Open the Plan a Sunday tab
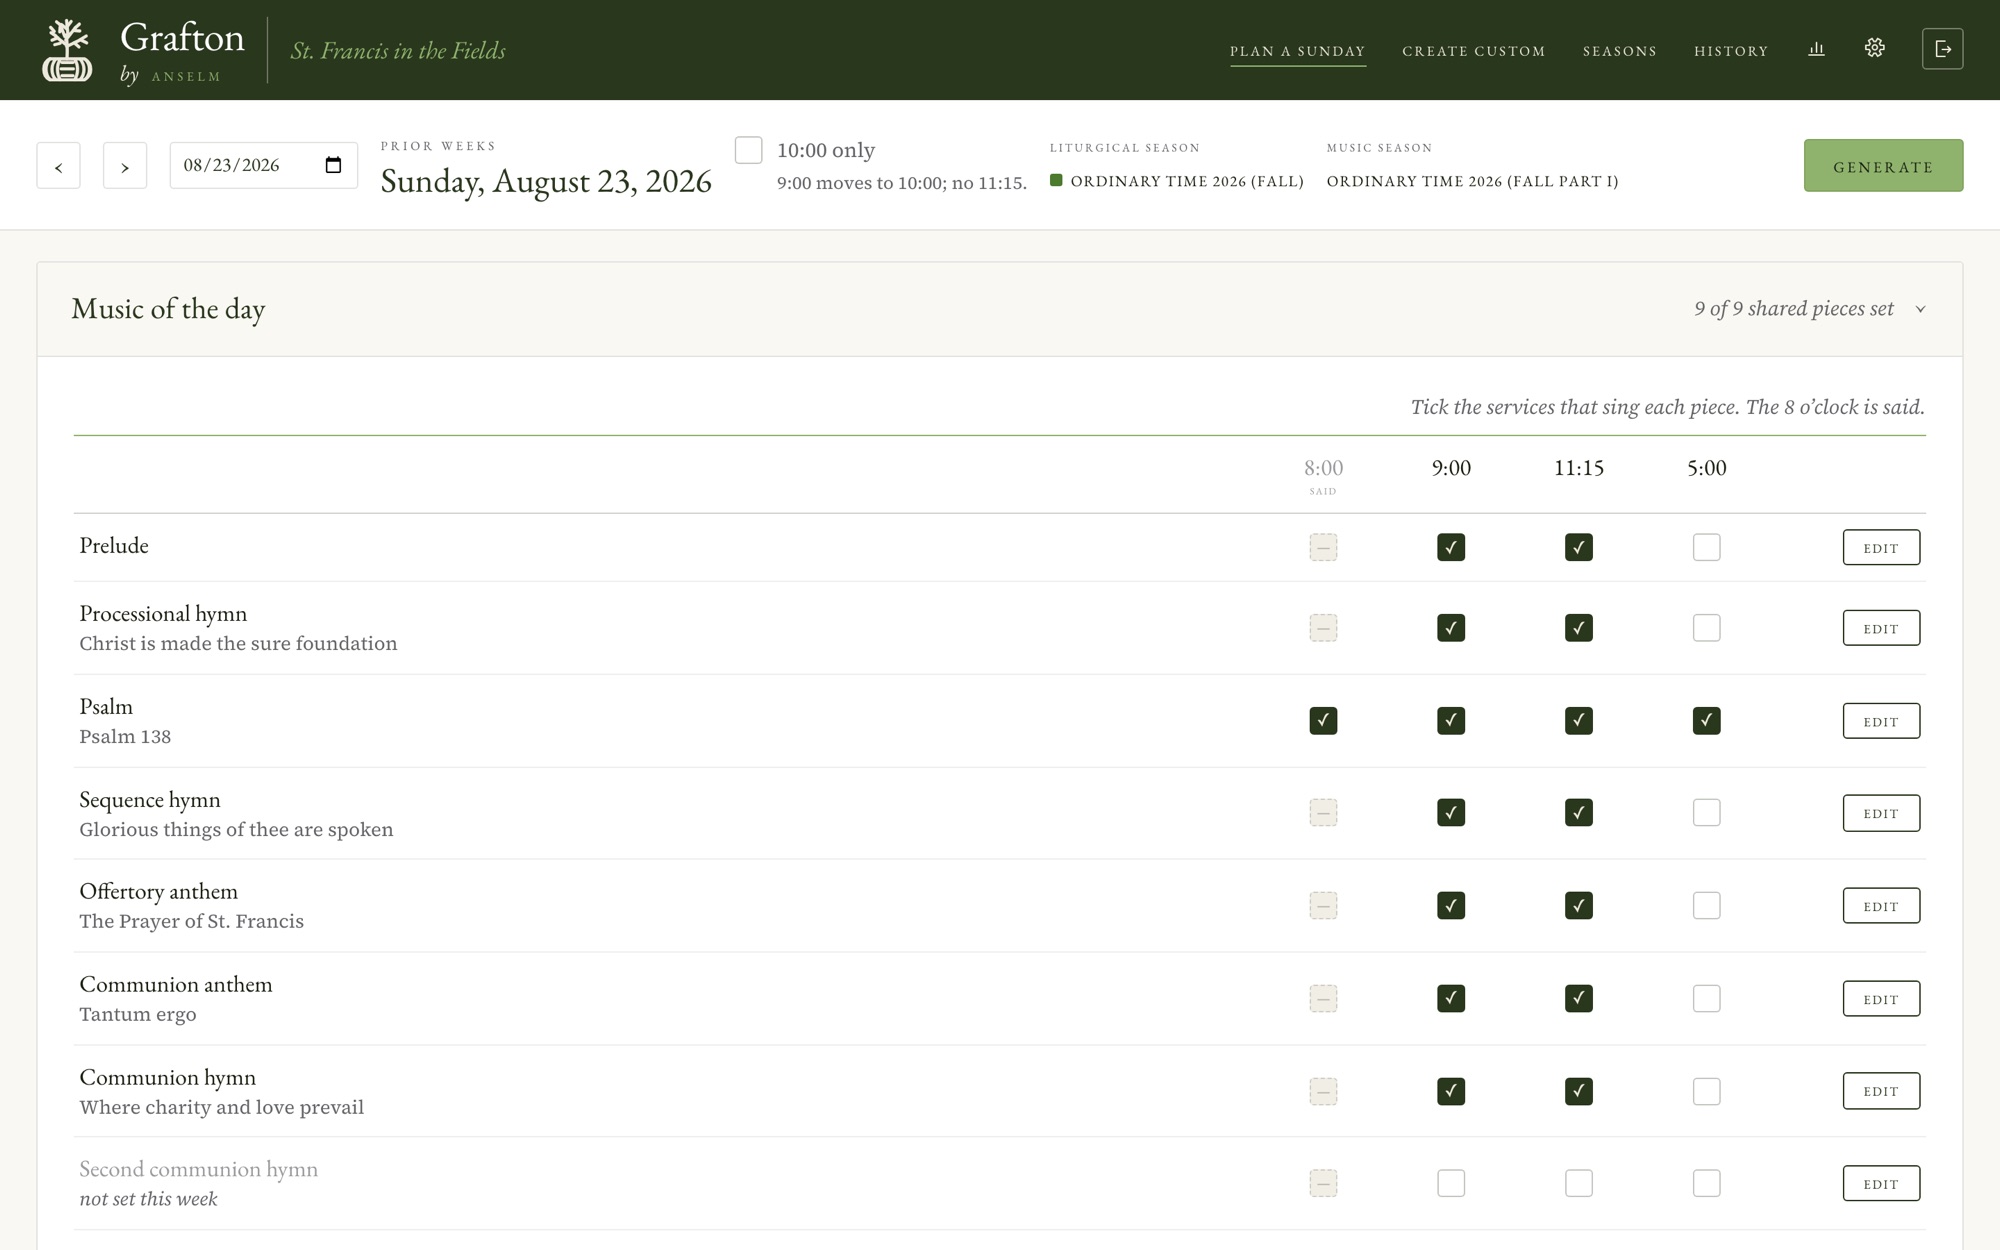The width and height of the screenshot is (2000, 1250). coord(1297,51)
